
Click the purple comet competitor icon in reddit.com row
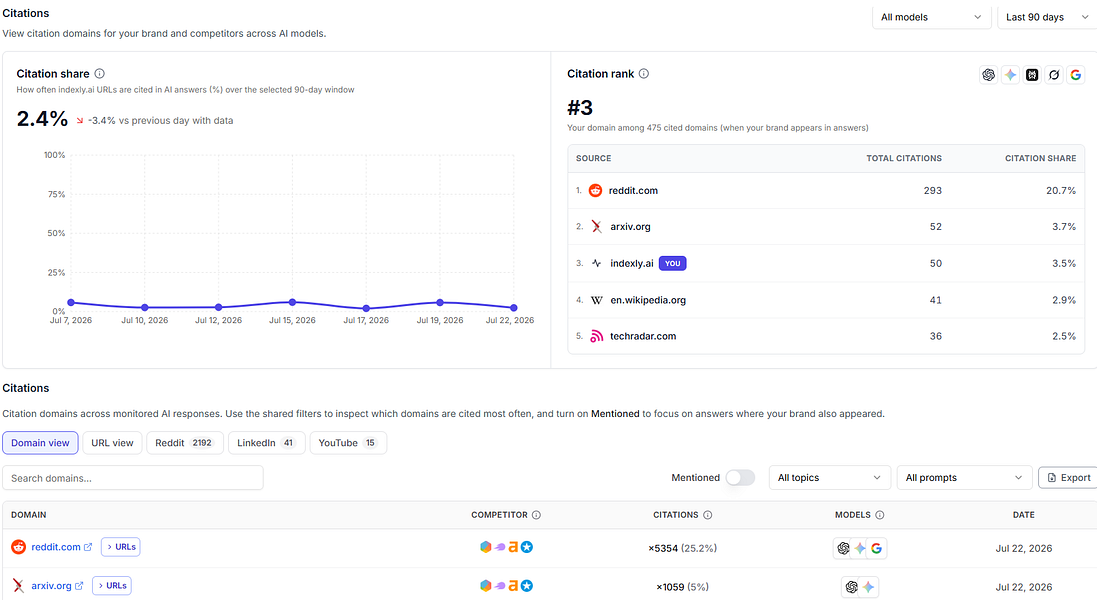pyautogui.click(x=500, y=547)
